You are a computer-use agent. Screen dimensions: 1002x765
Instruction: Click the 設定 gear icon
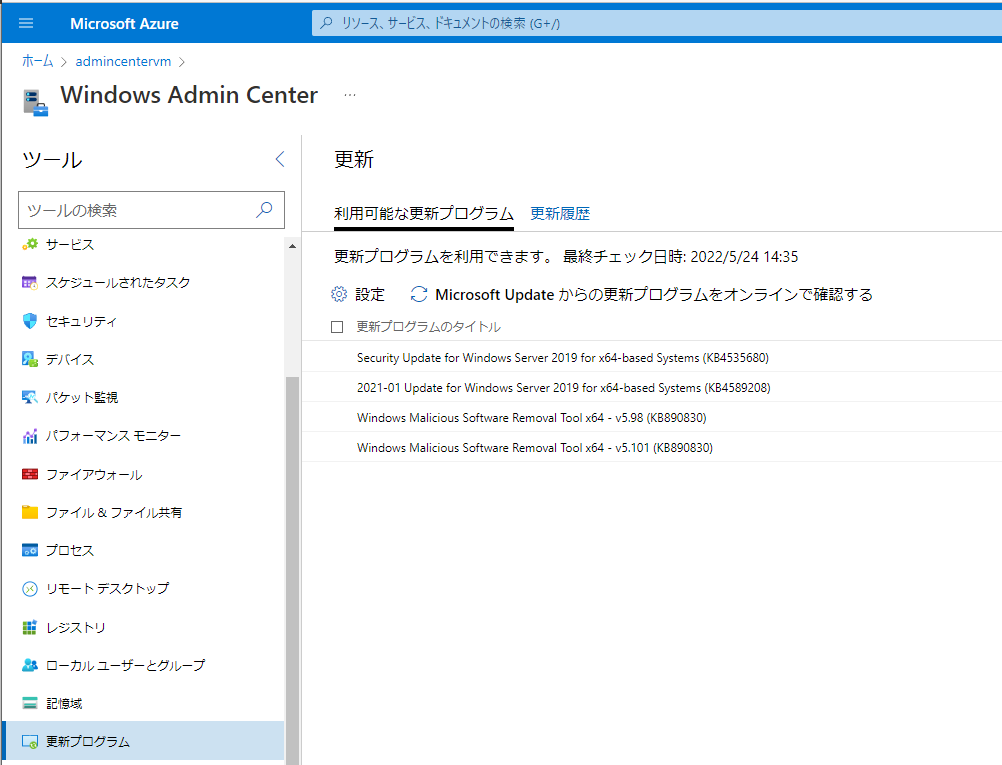pos(339,294)
